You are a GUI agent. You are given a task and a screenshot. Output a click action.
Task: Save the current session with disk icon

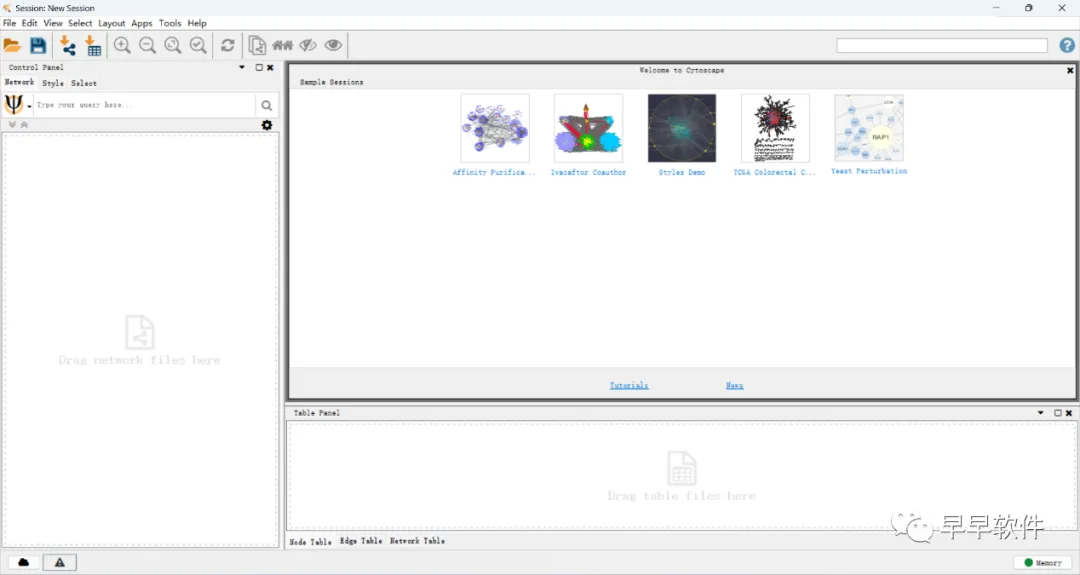(38, 45)
